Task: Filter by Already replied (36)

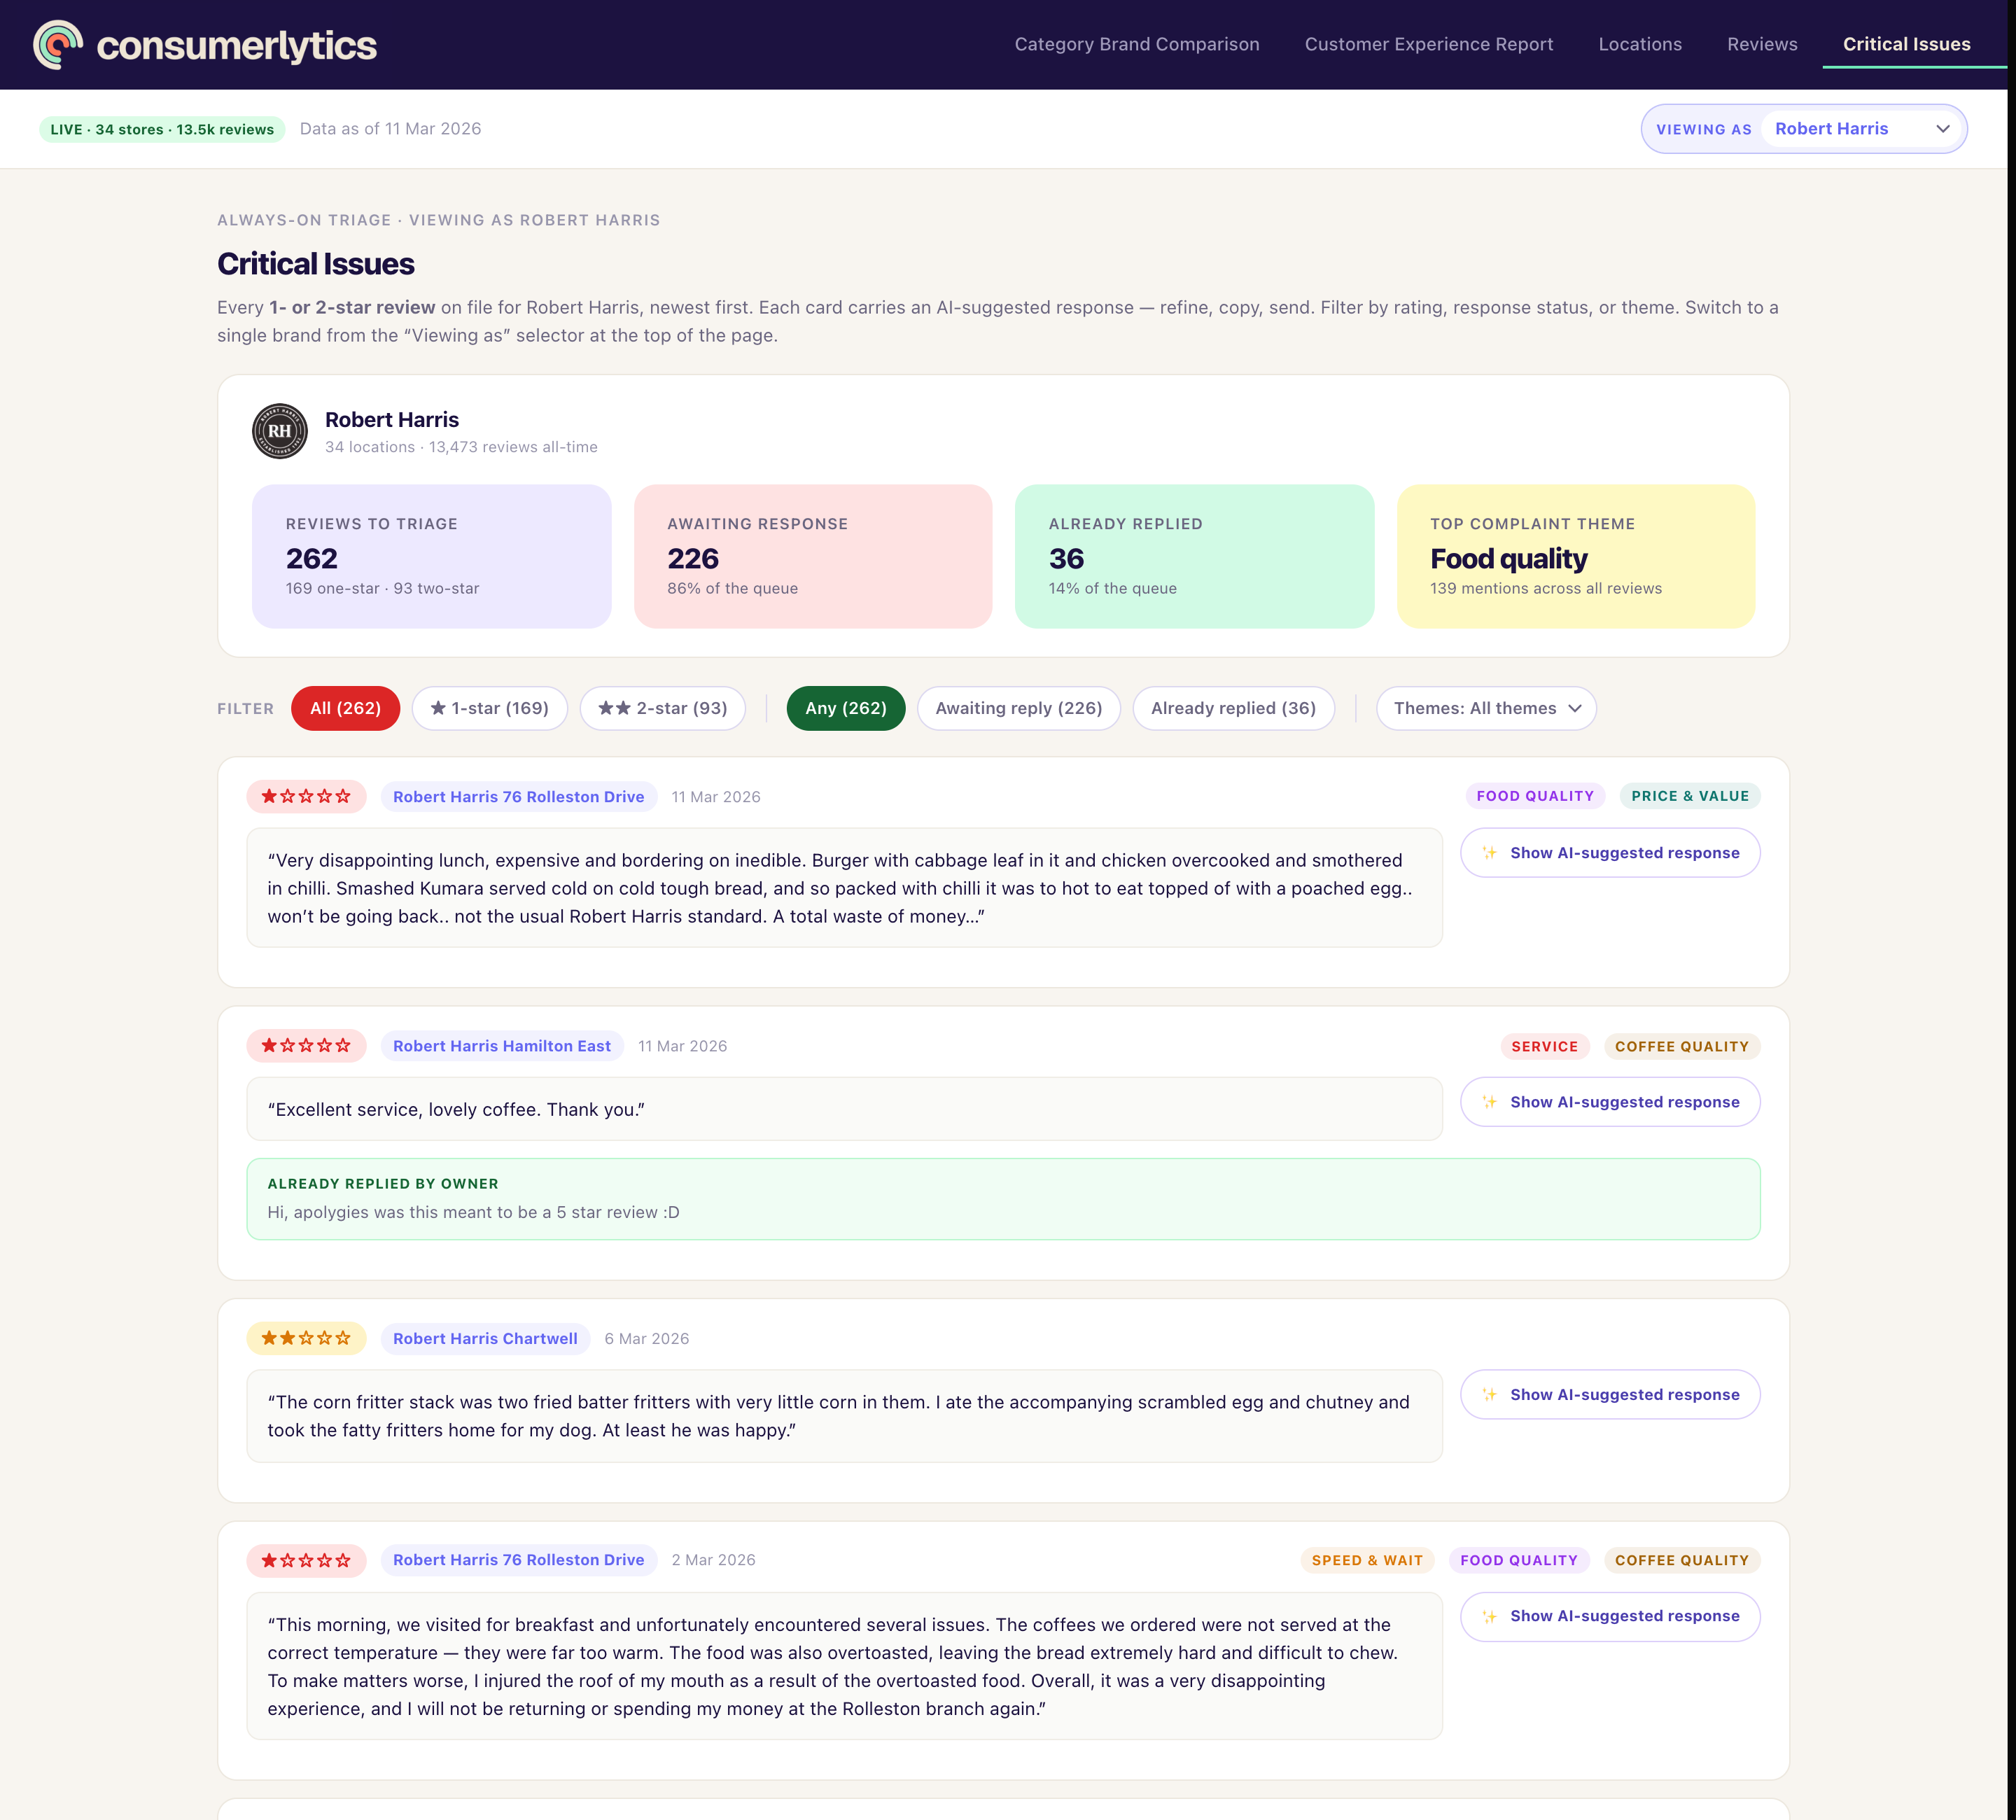Action: pos(1233,708)
